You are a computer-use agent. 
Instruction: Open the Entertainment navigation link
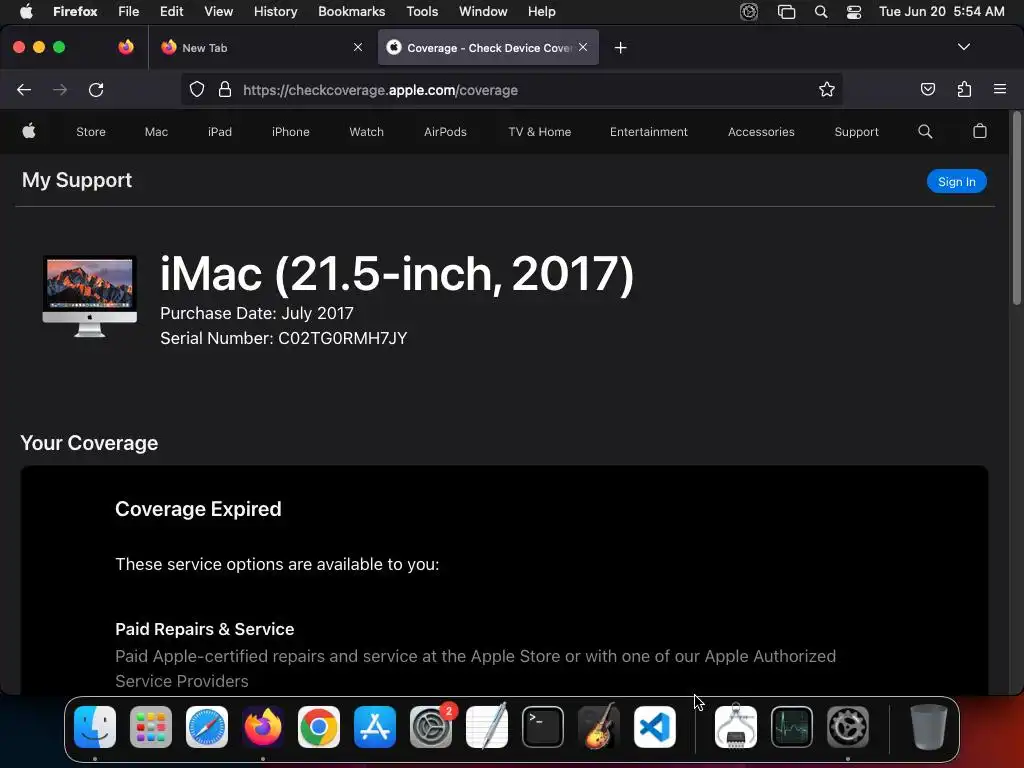click(x=648, y=132)
